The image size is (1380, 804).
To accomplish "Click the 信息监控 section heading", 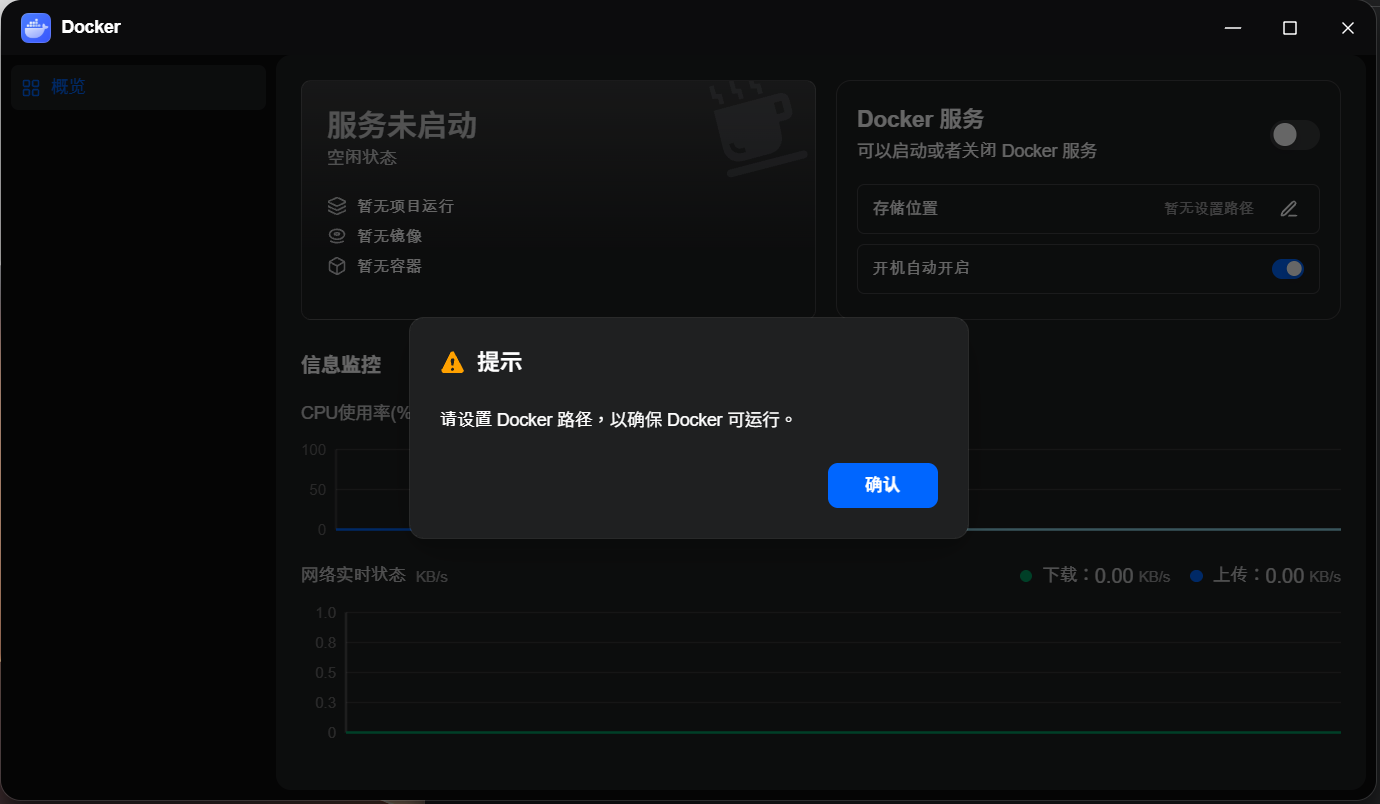I will pyautogui.click(x=341, y=365).
